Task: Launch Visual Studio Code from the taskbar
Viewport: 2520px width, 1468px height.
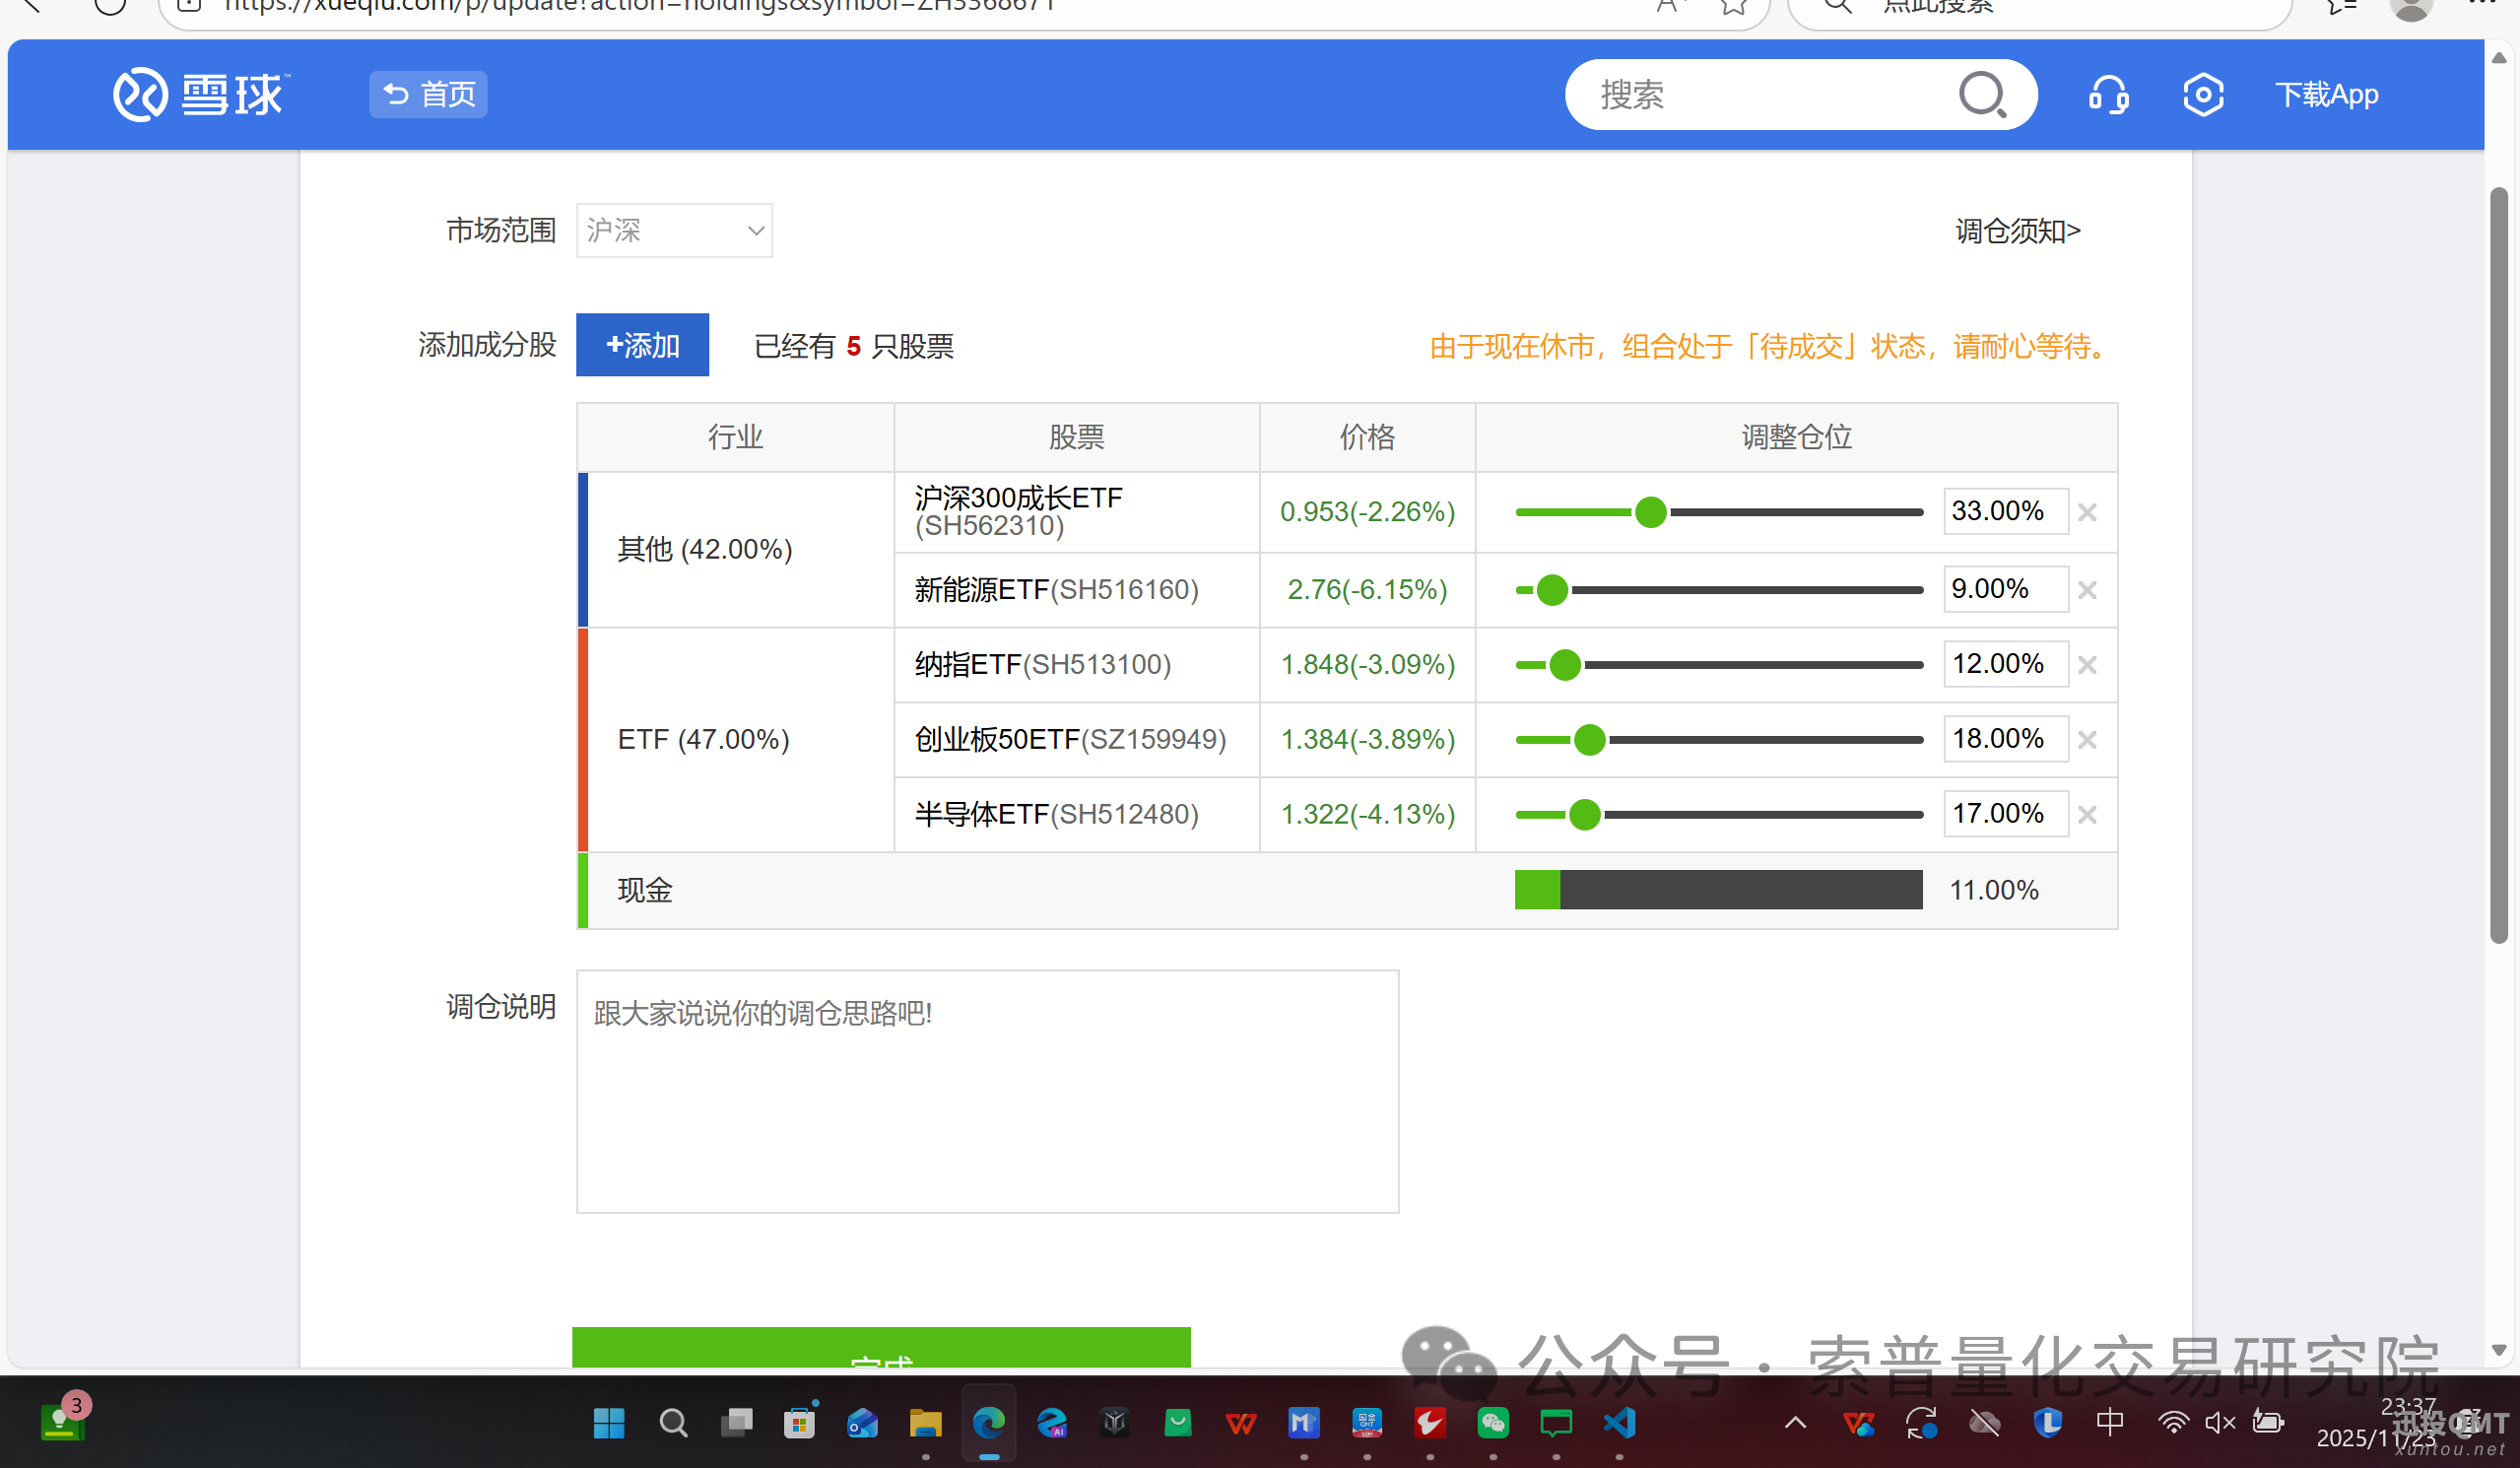Action: 1619,1422
